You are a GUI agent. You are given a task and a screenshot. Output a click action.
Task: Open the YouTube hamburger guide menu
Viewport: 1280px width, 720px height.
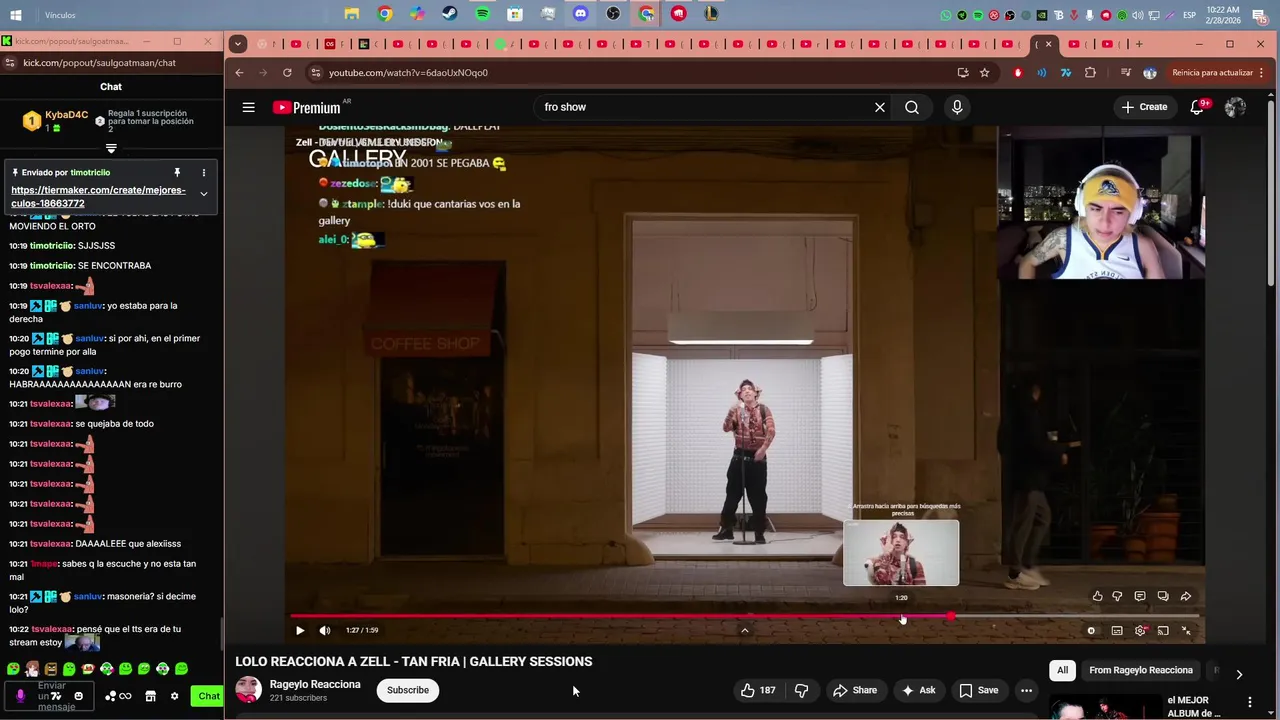point(248,107)
